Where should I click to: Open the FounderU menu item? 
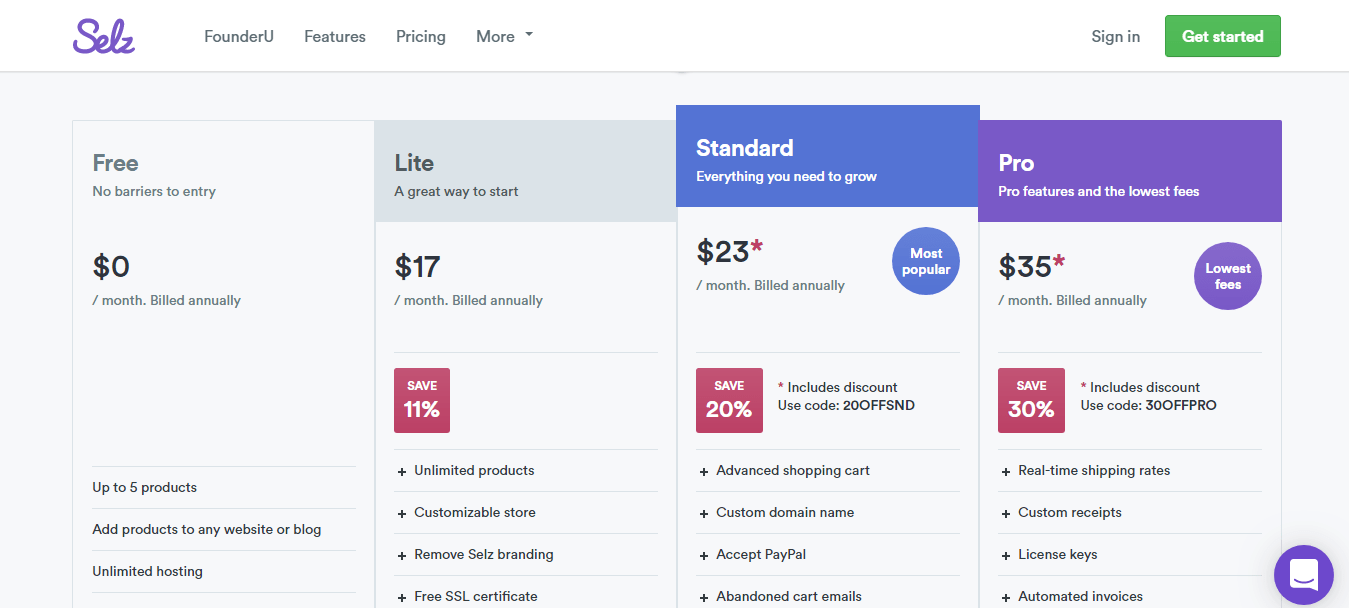pyautogui.click(x=238, y=36)
